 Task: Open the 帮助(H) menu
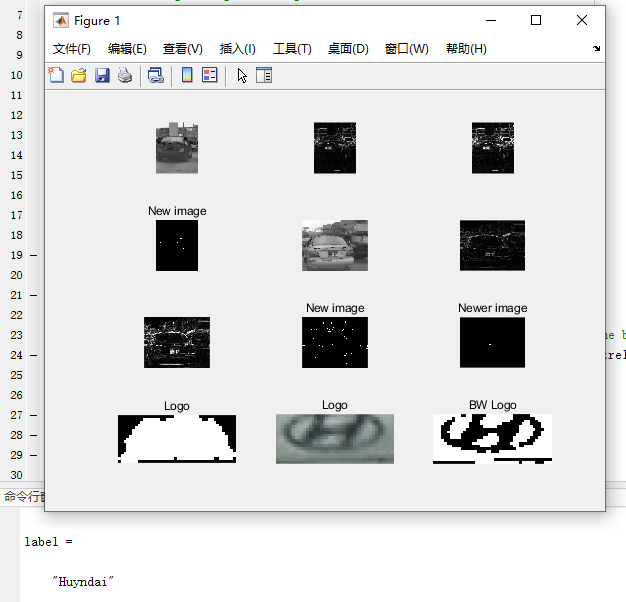[466, 49]
